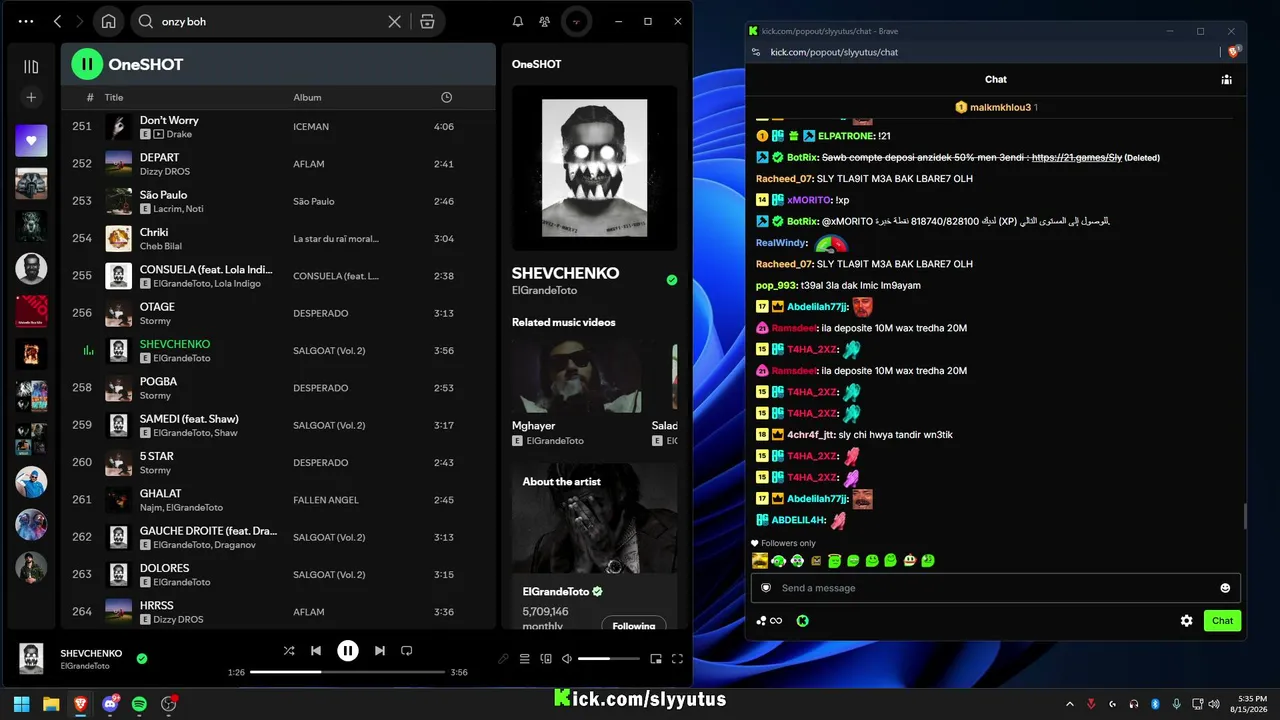
Task: Pause playback in the player bar
Action: [347, 651]
